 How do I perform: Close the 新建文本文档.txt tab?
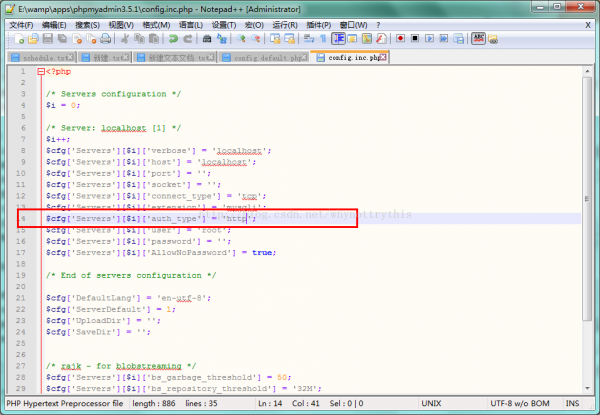click(x=211, y=57)
